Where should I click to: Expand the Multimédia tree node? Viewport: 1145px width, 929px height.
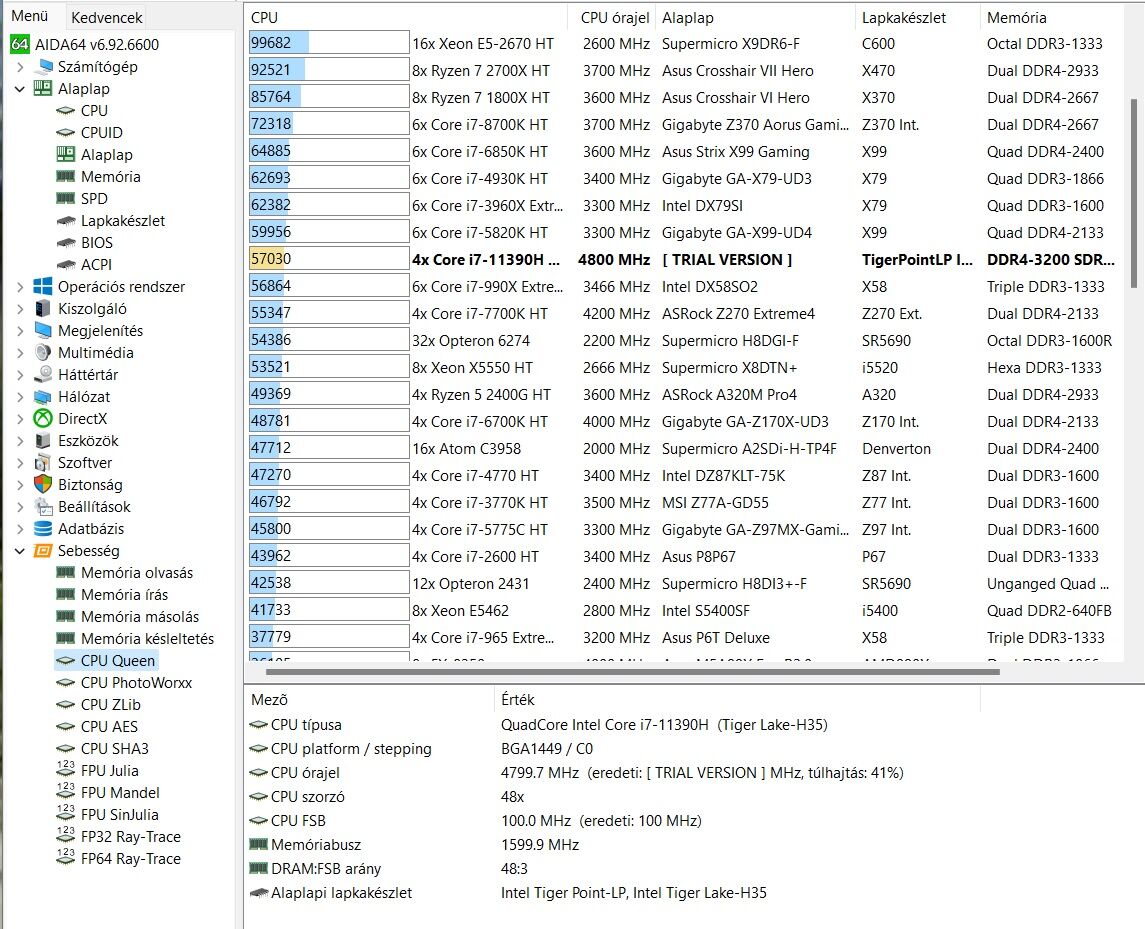point(20,353)
